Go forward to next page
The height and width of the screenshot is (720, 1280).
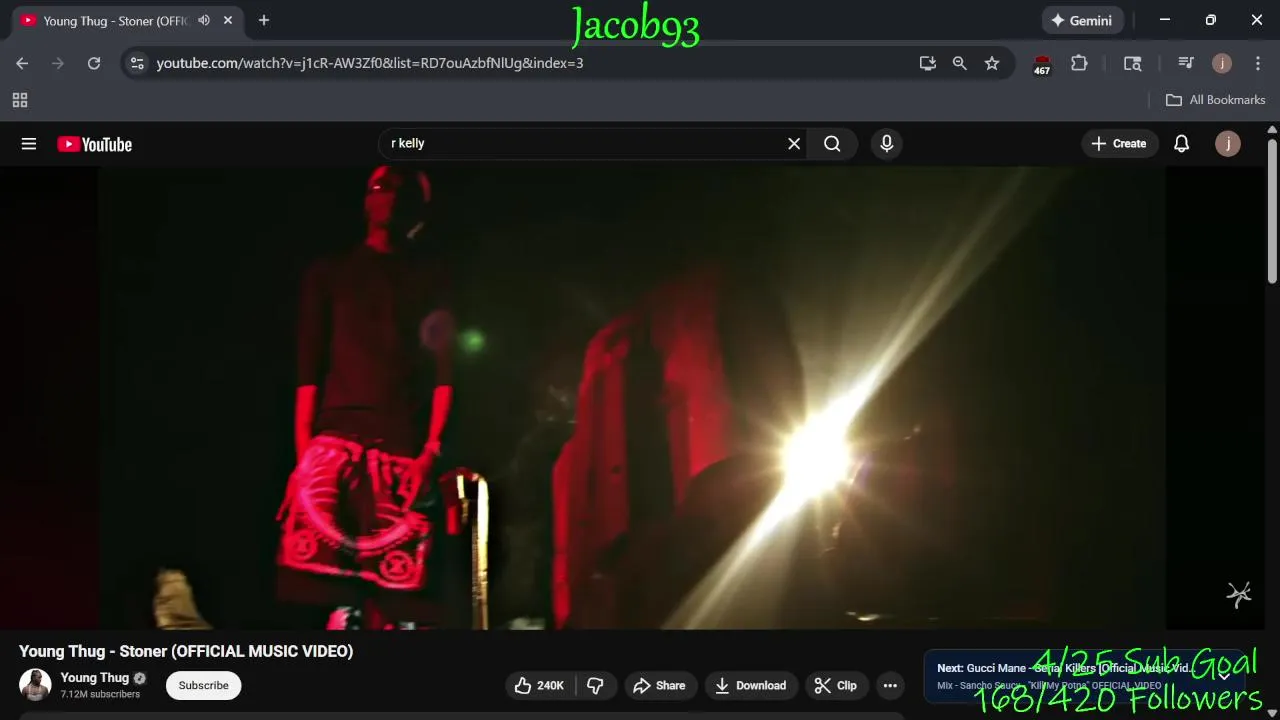[x=58, y=63]
